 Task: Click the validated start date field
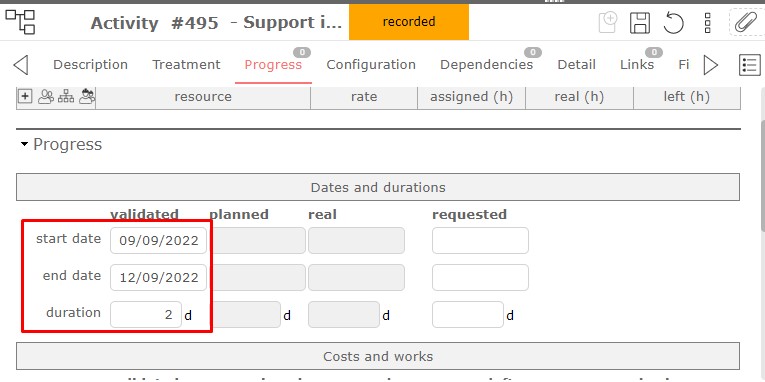point(159,241)
